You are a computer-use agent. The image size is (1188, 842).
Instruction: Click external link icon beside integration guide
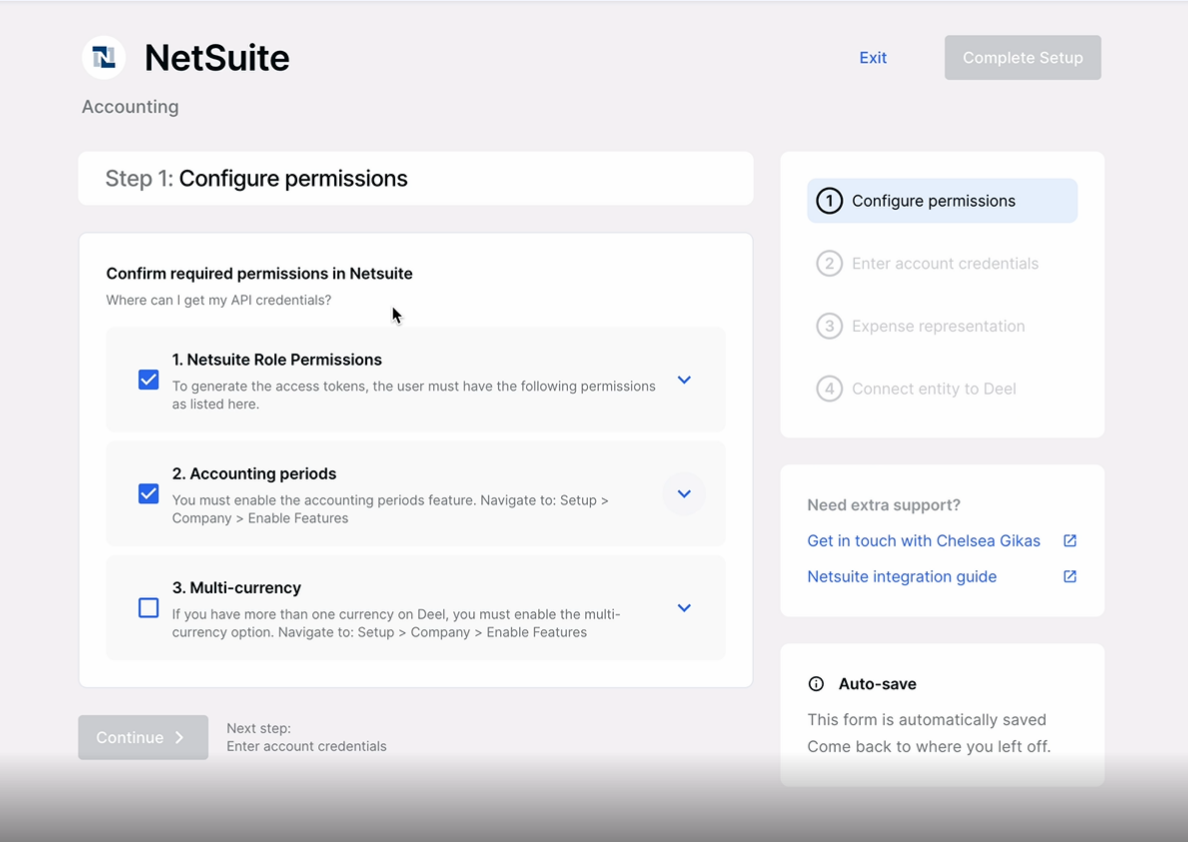[1069, 577]
